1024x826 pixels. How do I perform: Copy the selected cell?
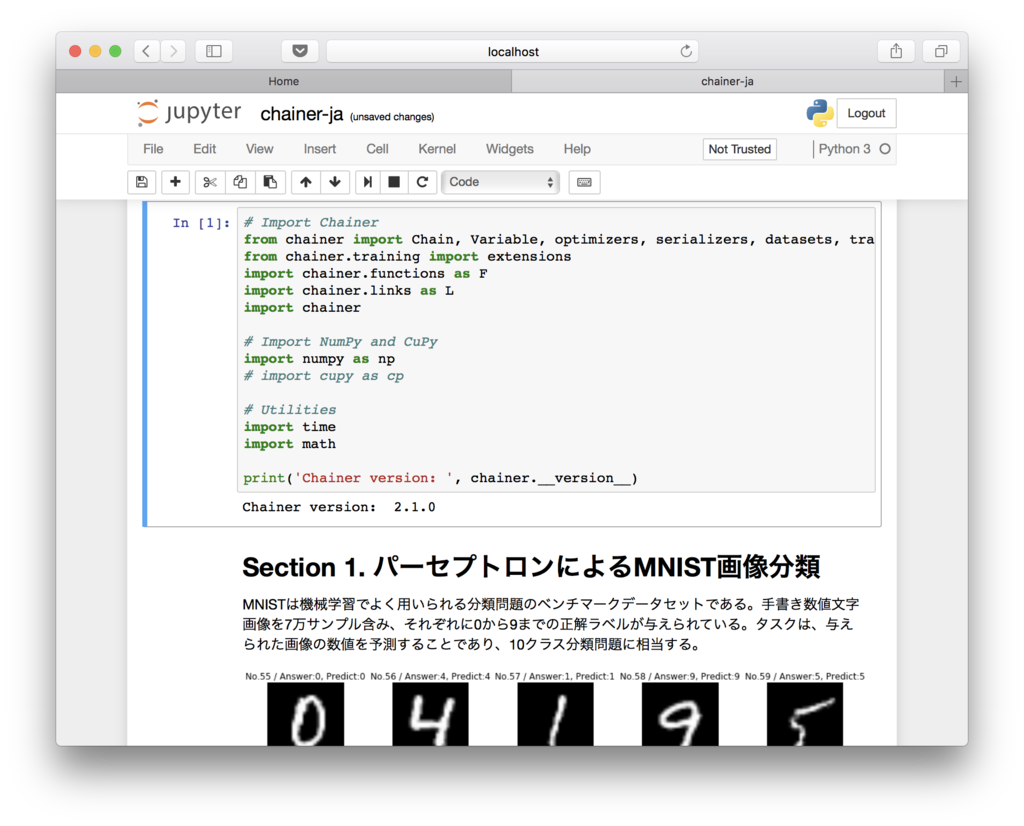click(x=240, y=182)
